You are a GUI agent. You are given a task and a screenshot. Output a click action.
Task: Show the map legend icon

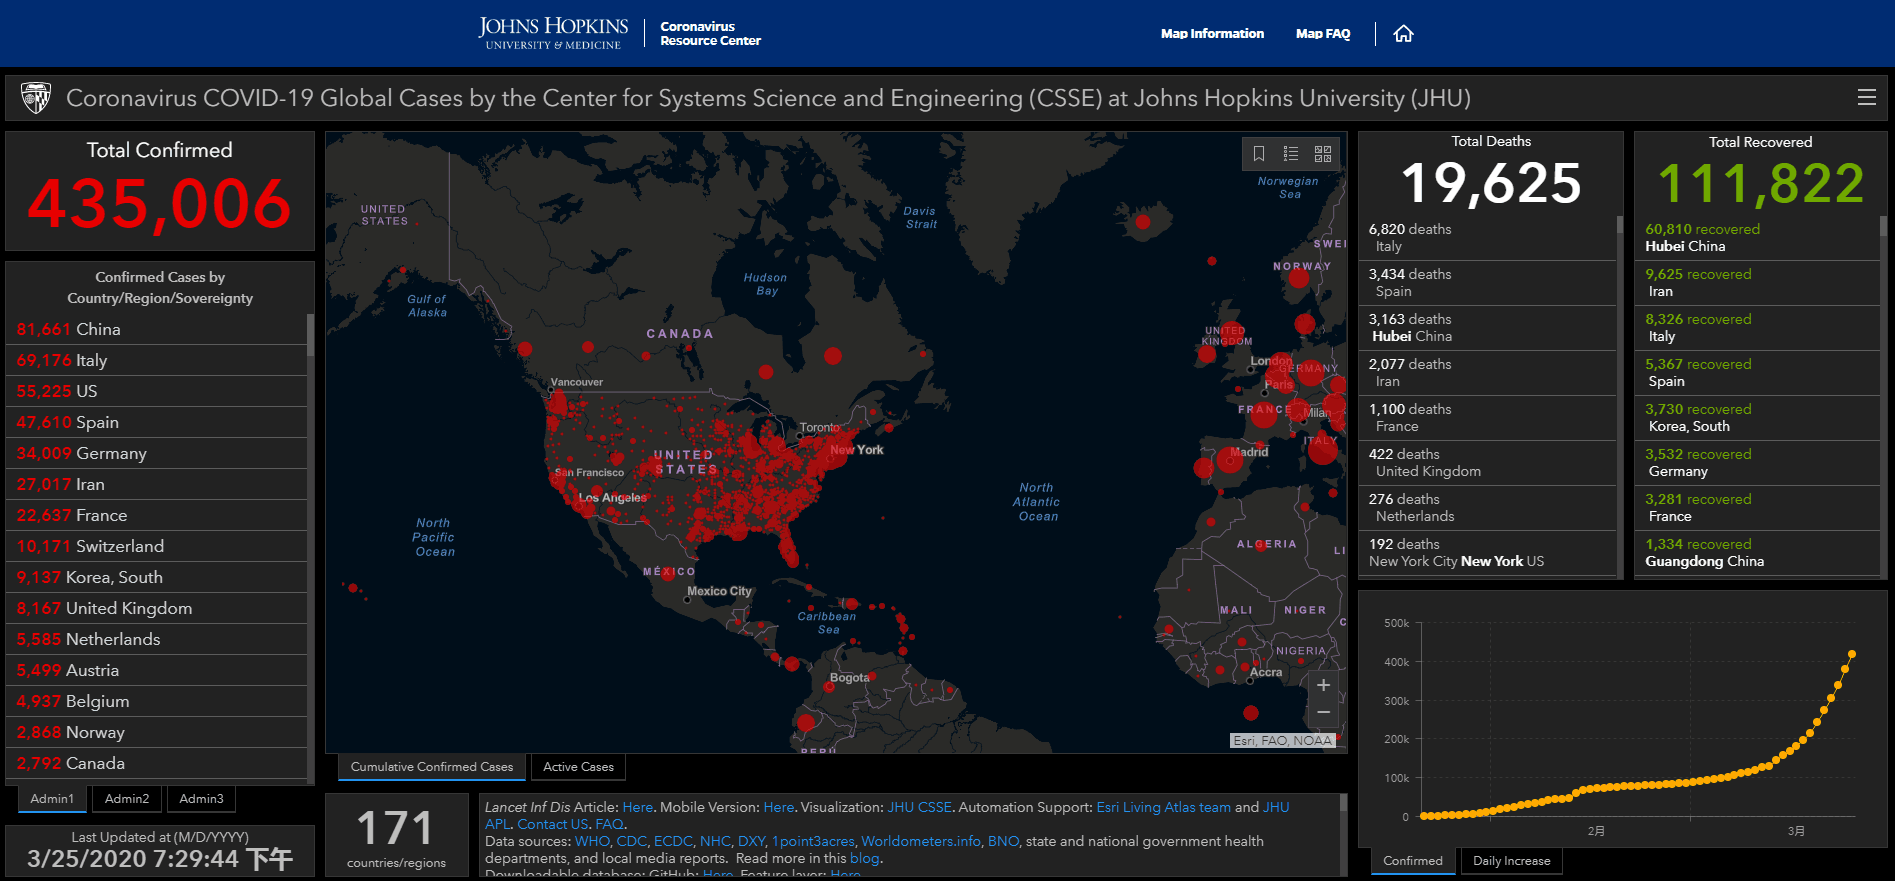(1291, 154)
